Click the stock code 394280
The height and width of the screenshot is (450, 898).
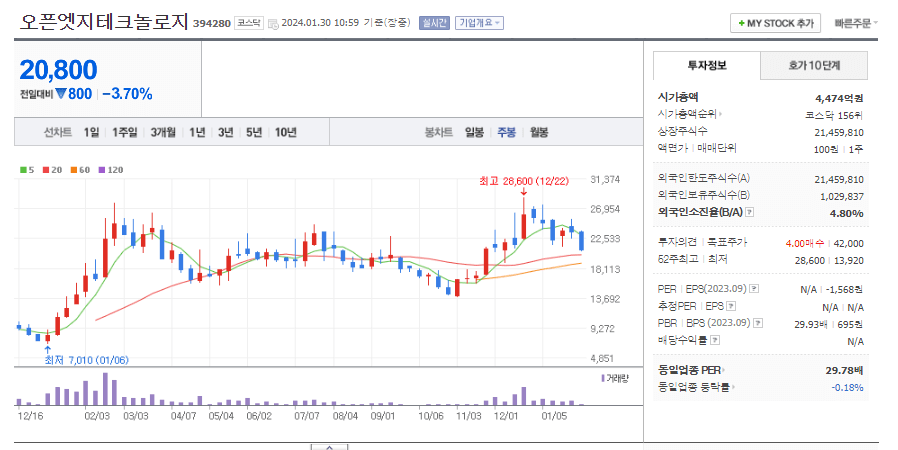212,23
